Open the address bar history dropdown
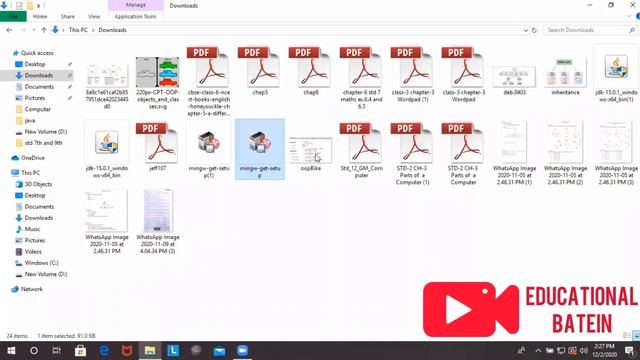 point(526,30)
